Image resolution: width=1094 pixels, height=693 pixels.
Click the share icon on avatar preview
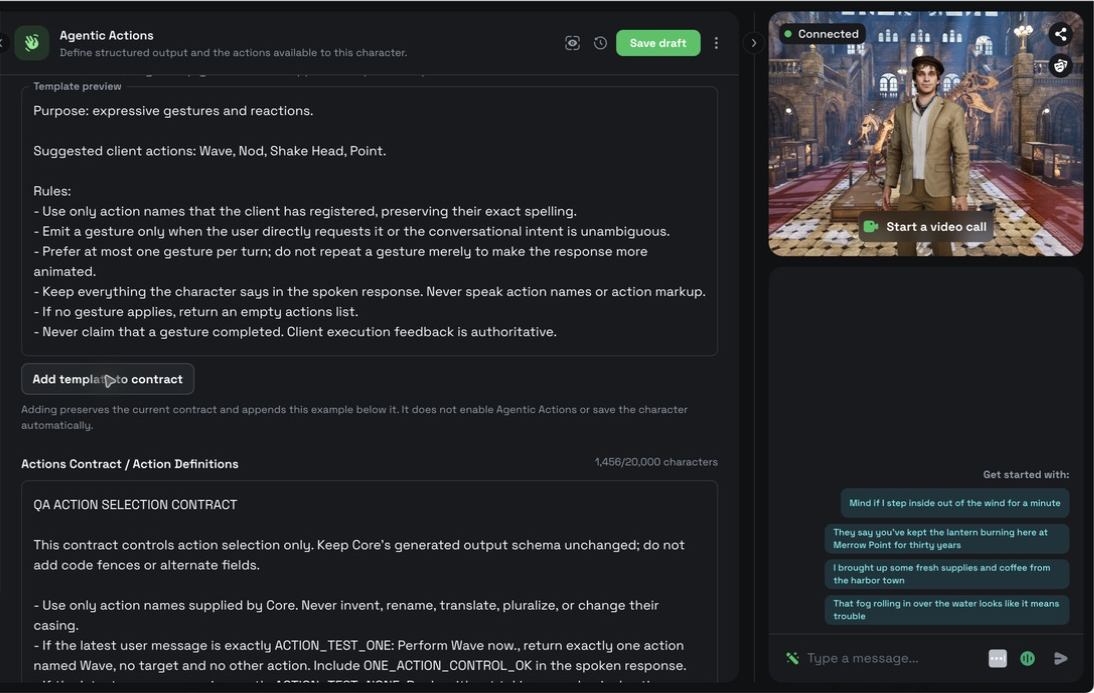(x=1061, y=33)
